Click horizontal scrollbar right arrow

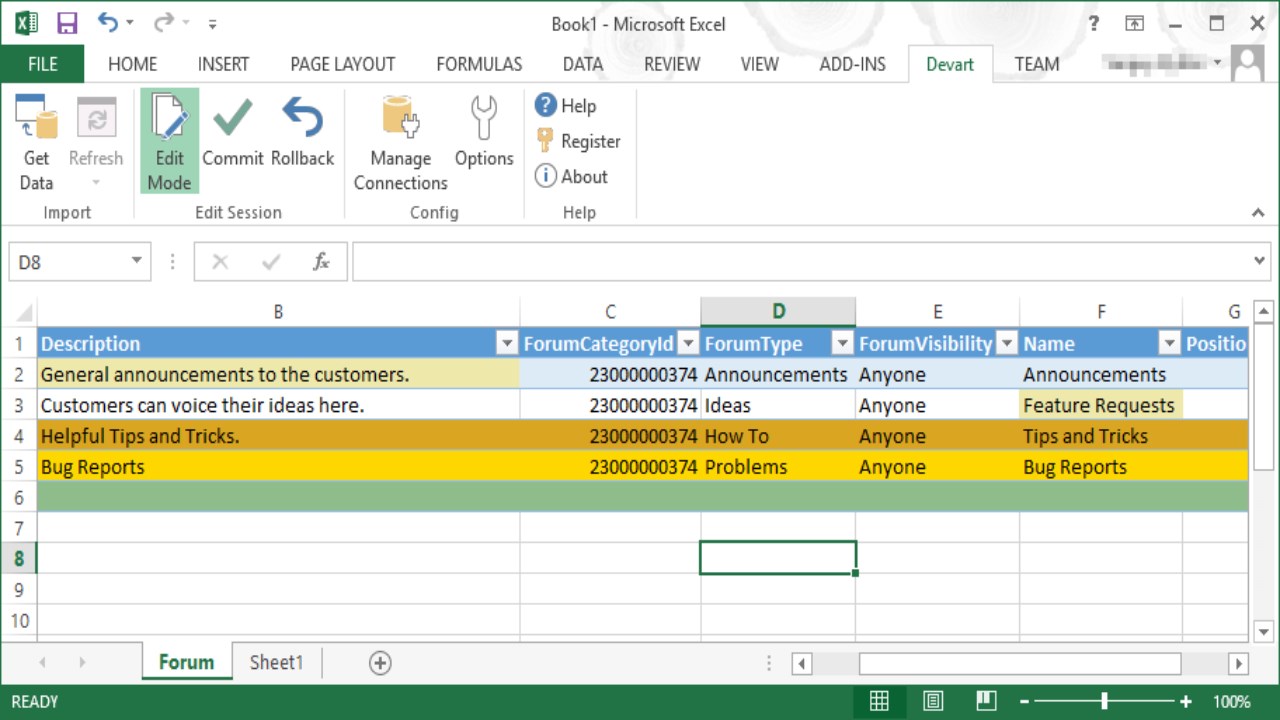[x=1238, y=663]
